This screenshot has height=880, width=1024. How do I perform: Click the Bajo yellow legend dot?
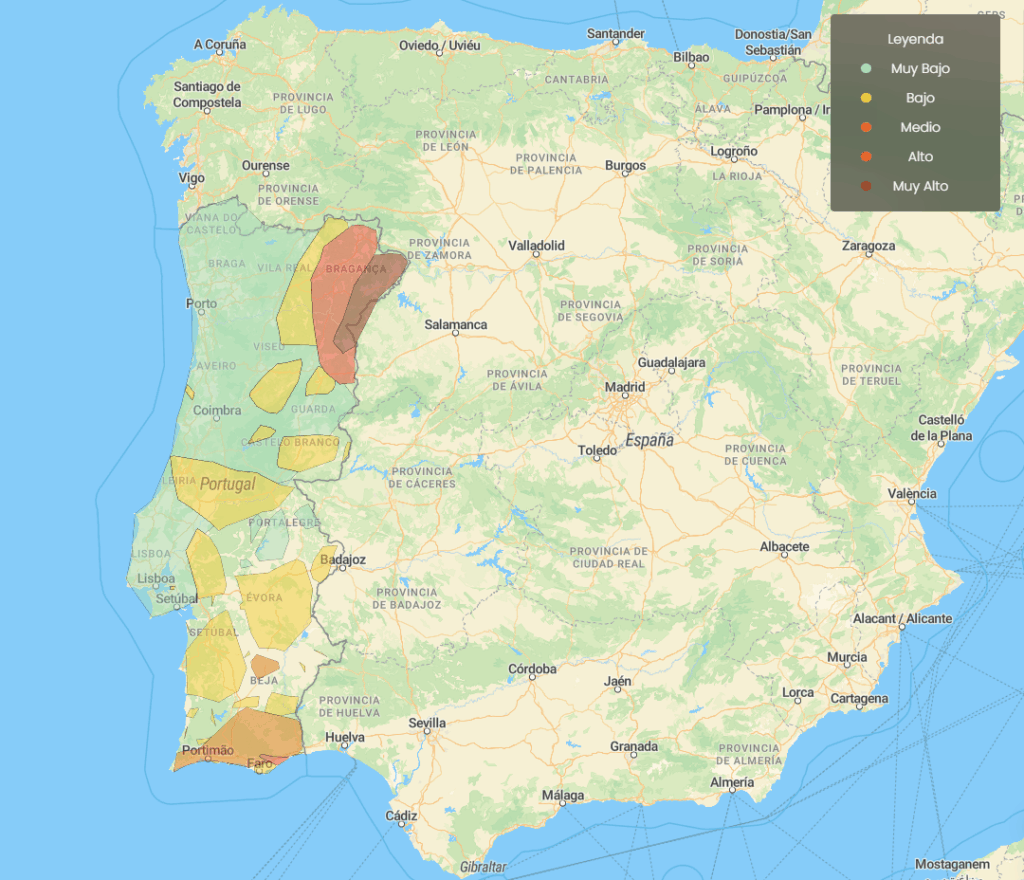coord(866,98)
